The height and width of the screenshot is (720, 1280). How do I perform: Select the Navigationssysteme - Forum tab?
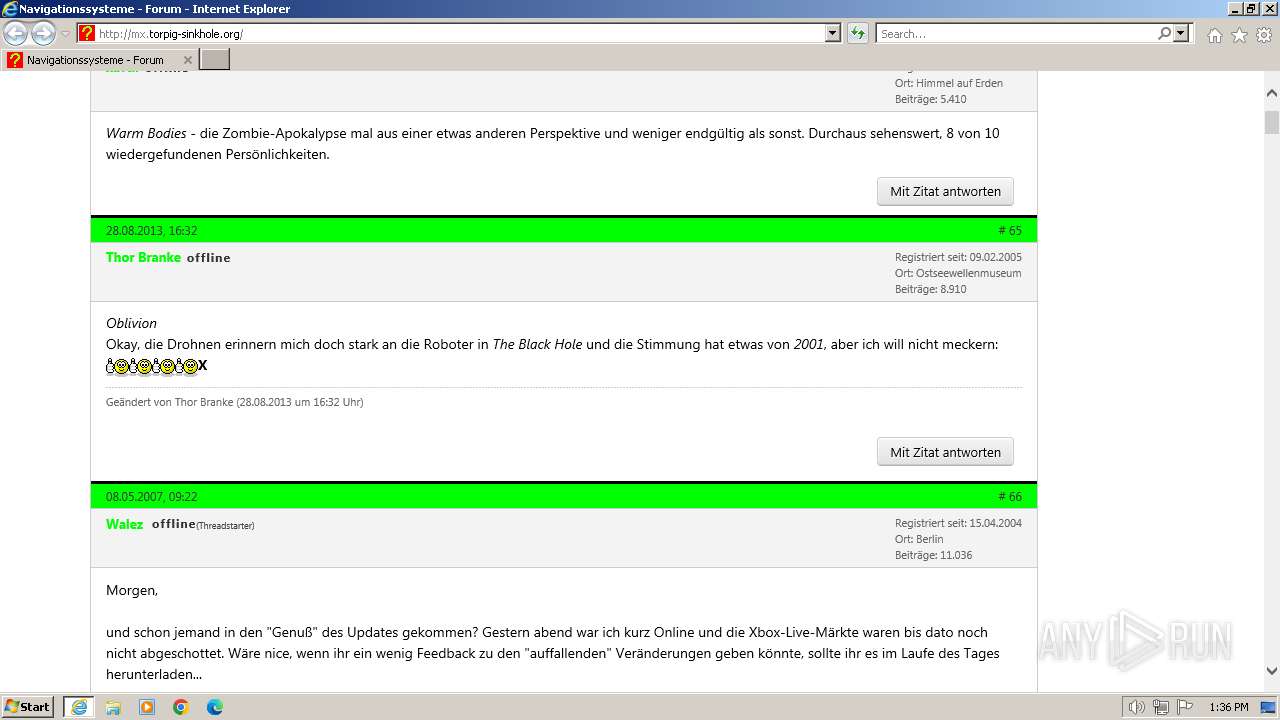click(x=99, y=60)
